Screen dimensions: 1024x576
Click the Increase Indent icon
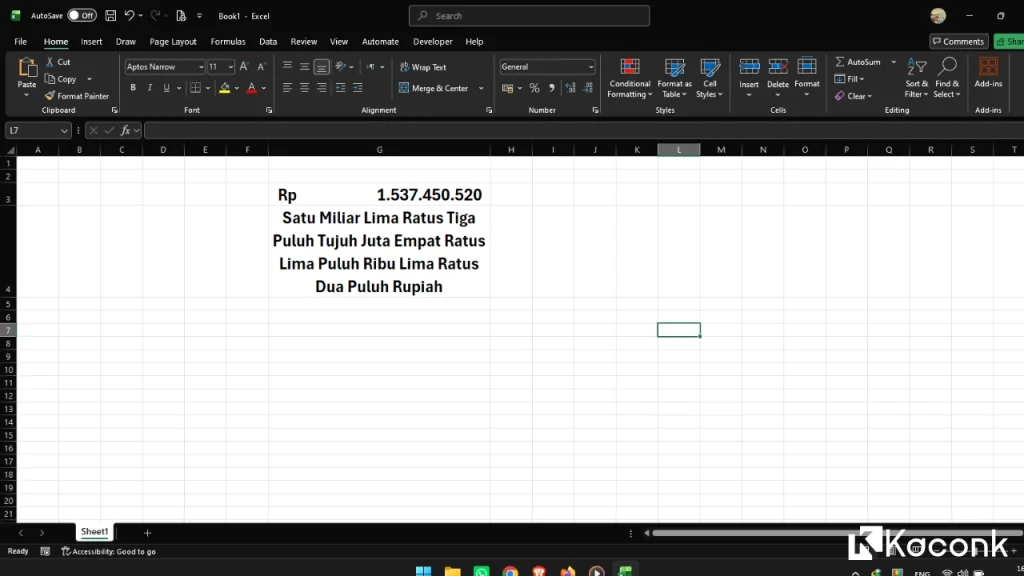tap(358, 88)
